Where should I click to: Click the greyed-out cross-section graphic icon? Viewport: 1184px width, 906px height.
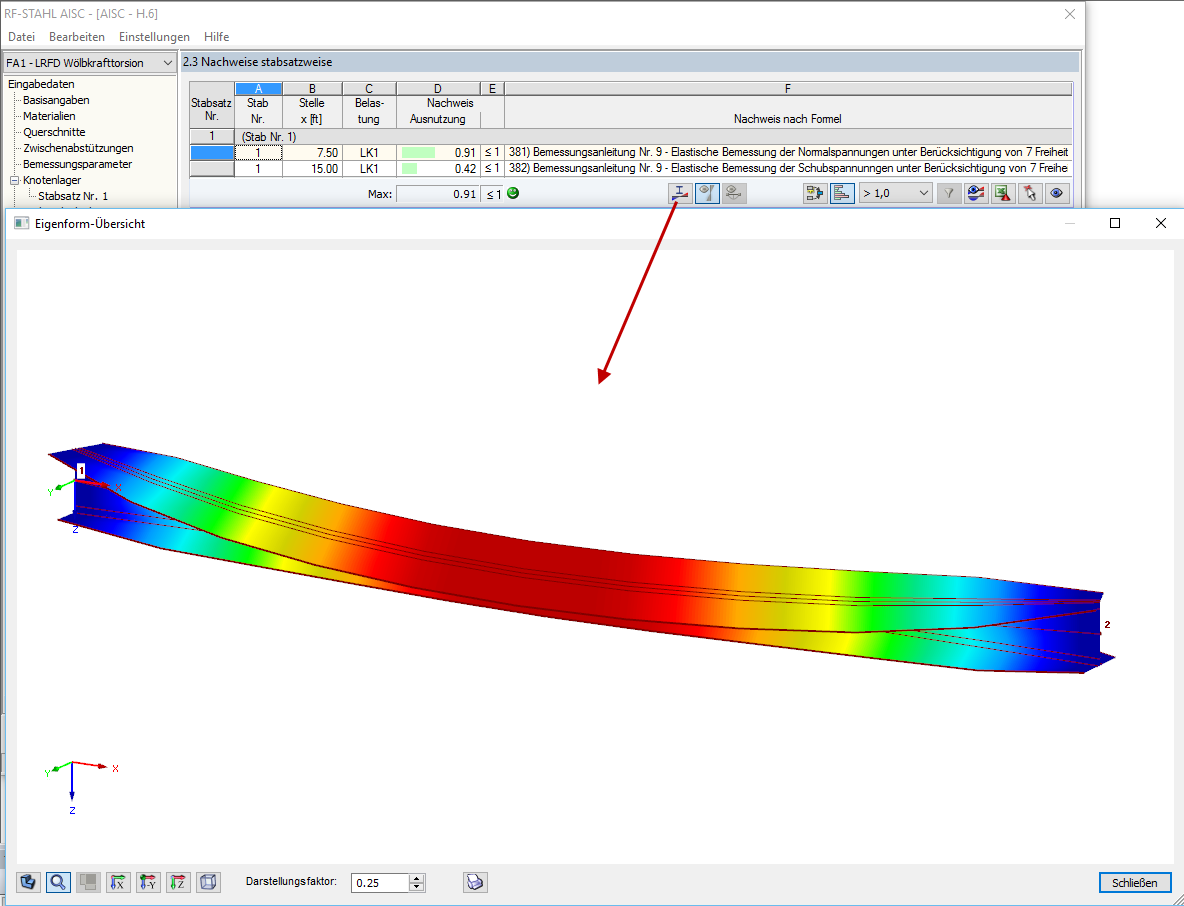click(733, 193)
